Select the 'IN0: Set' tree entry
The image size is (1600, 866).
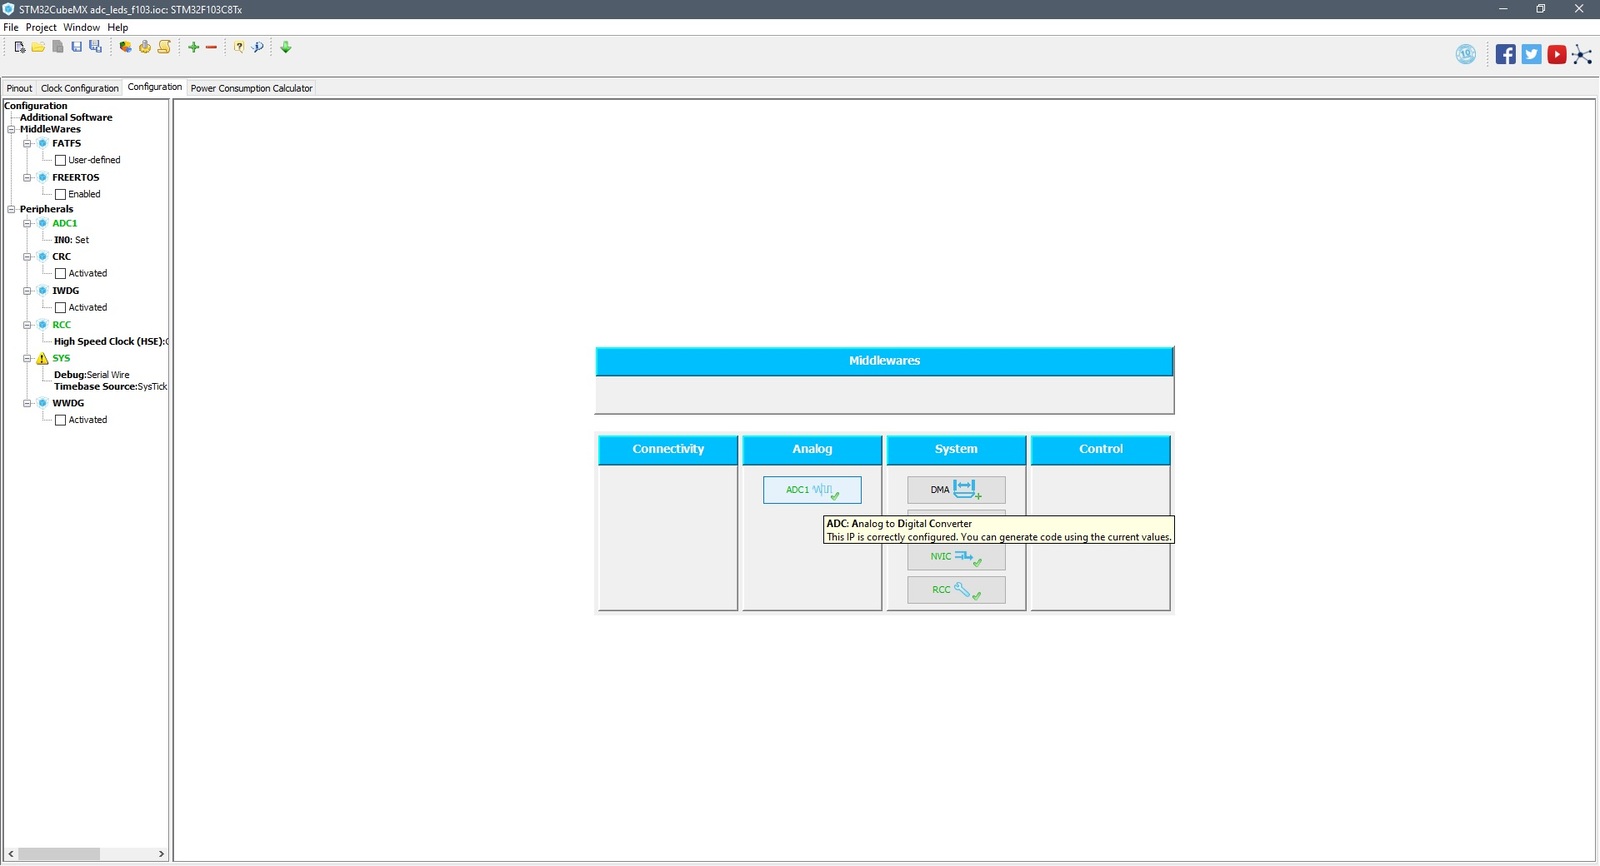[71, 240]
